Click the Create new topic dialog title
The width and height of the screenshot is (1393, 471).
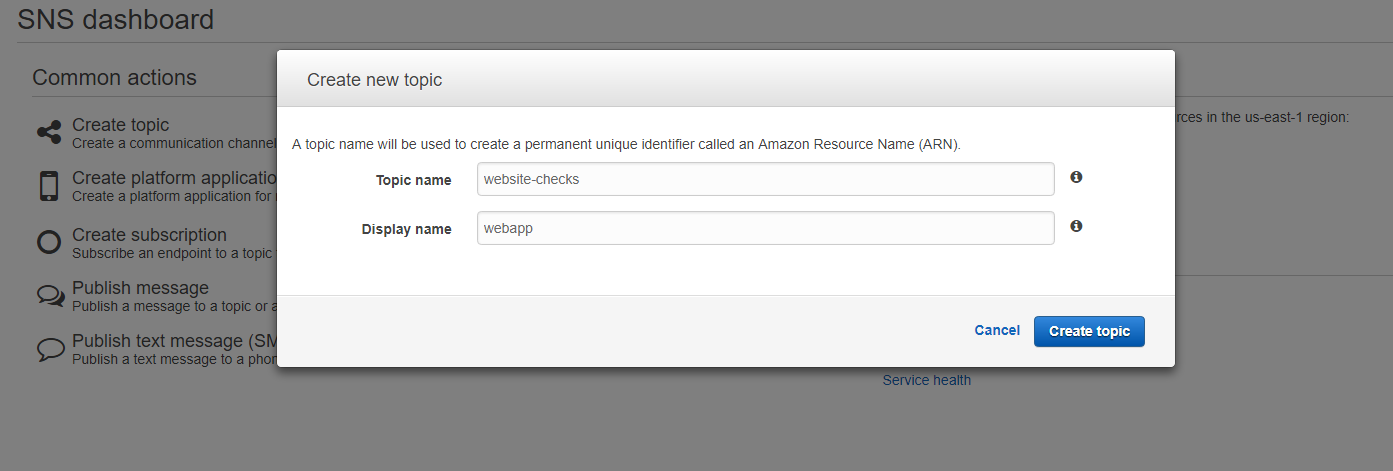(x=374, y=80)
